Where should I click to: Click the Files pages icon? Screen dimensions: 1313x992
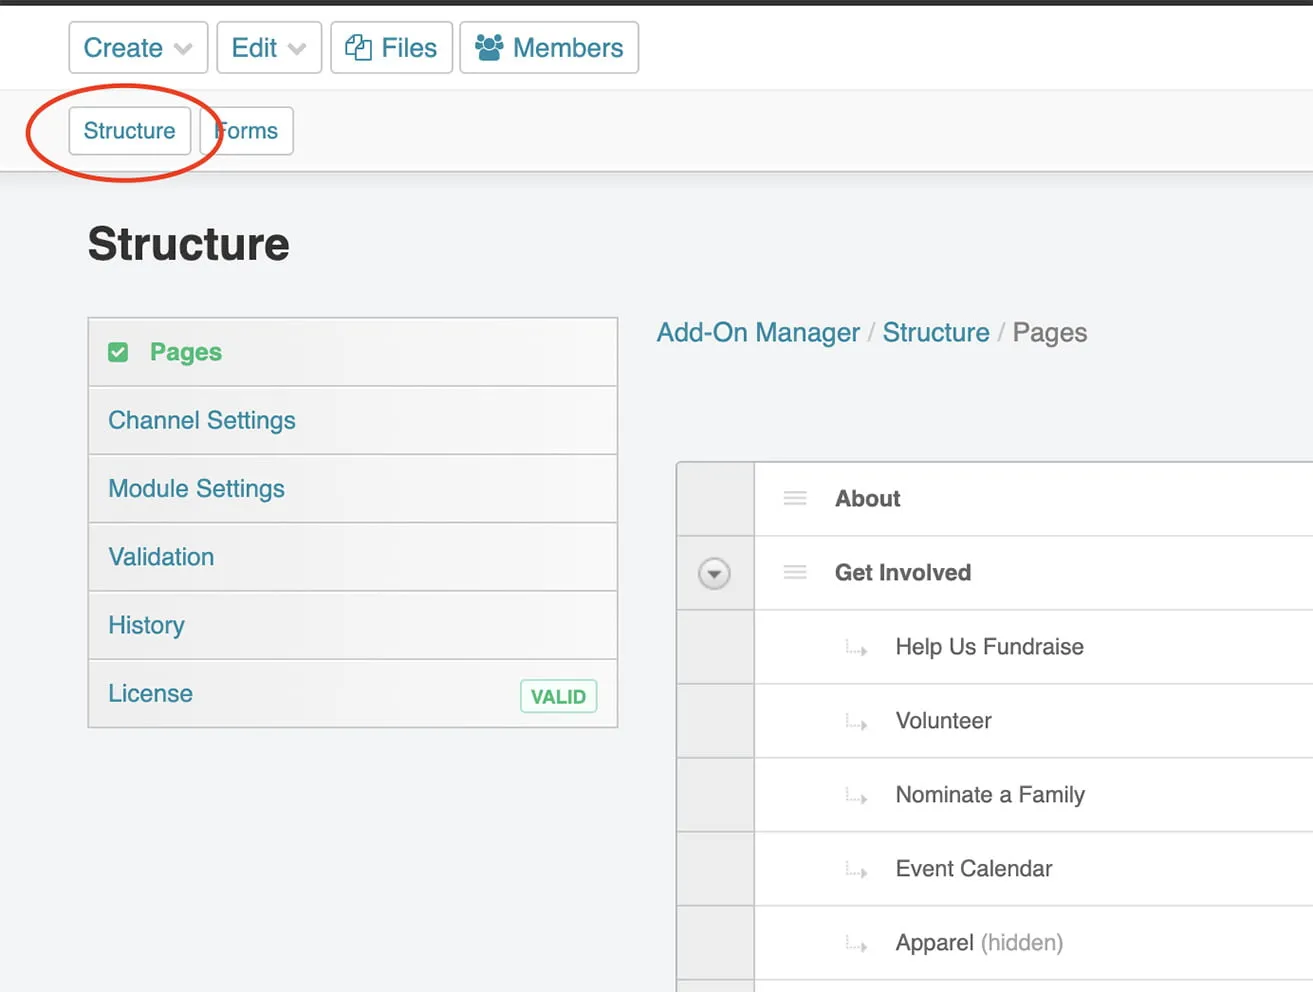pos(358,47)
